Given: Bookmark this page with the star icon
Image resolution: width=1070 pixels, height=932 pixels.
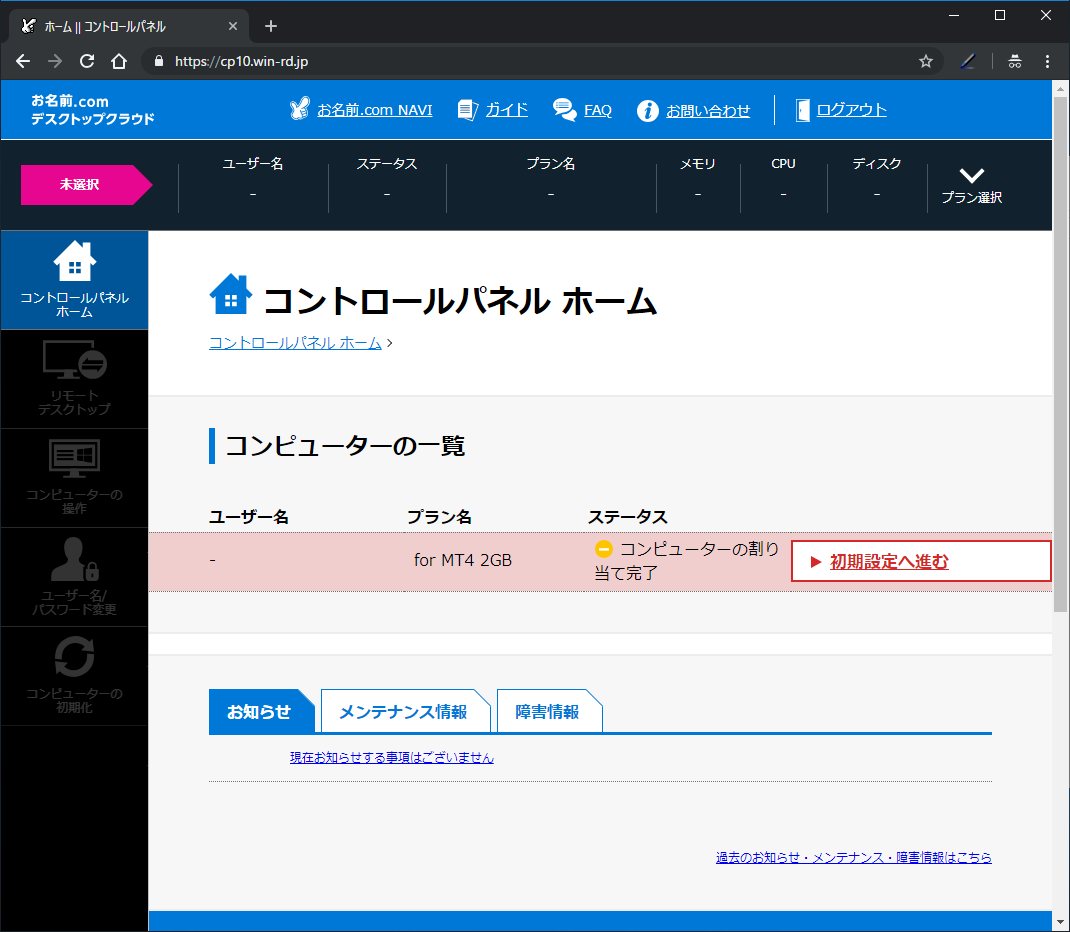Looking at the screenshot, I should 925,61.
